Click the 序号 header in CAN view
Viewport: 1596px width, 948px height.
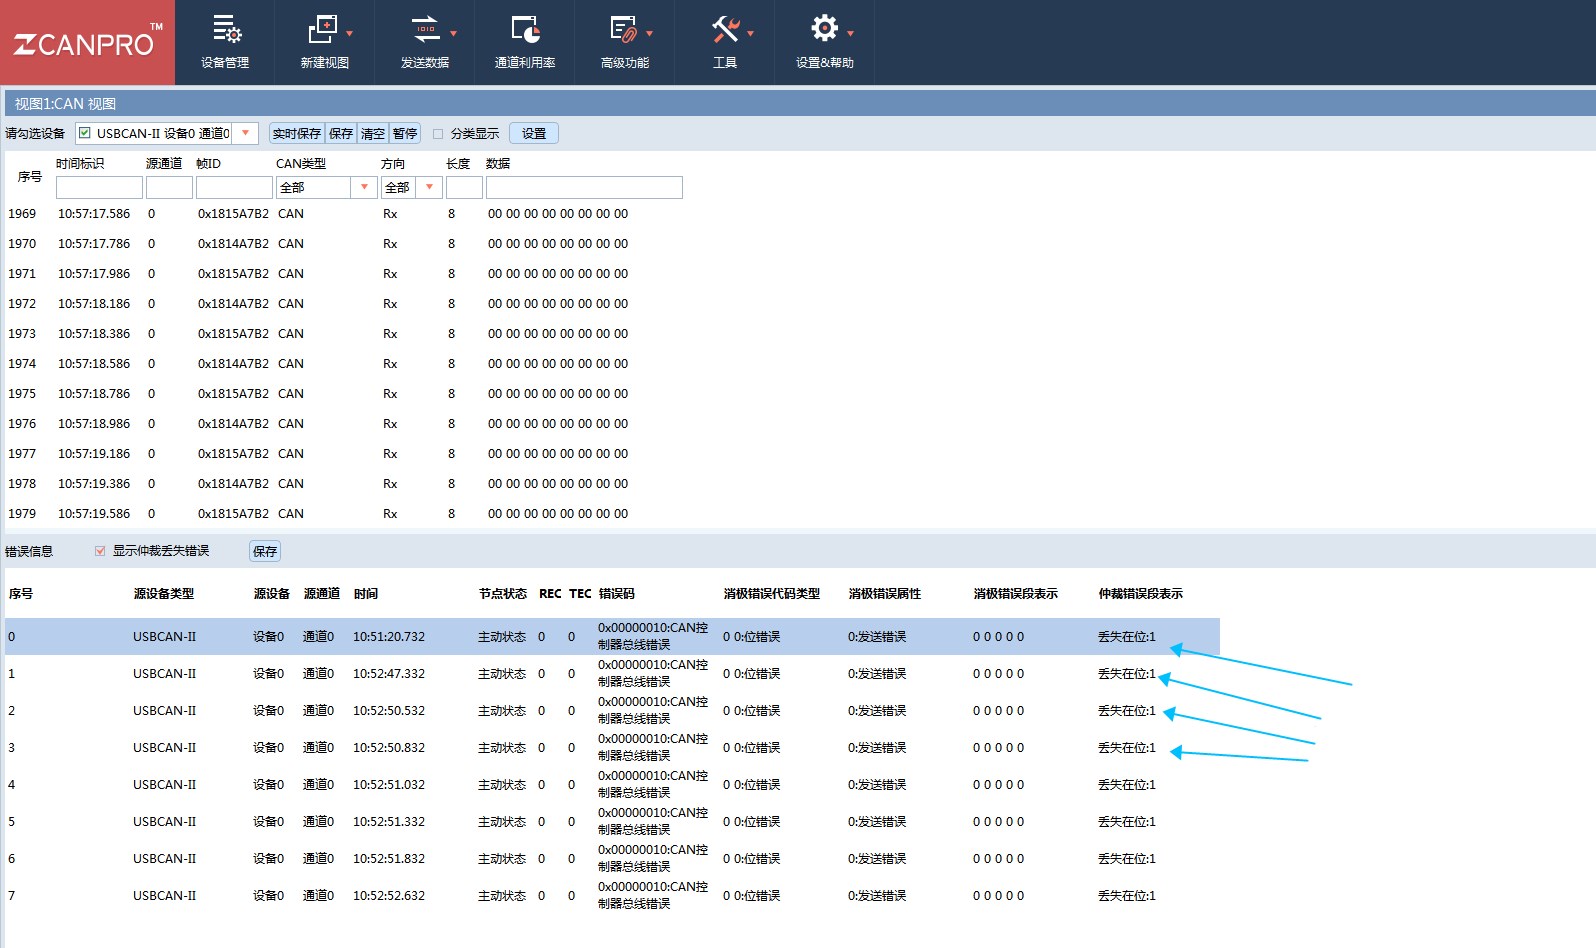coord(30,177)
